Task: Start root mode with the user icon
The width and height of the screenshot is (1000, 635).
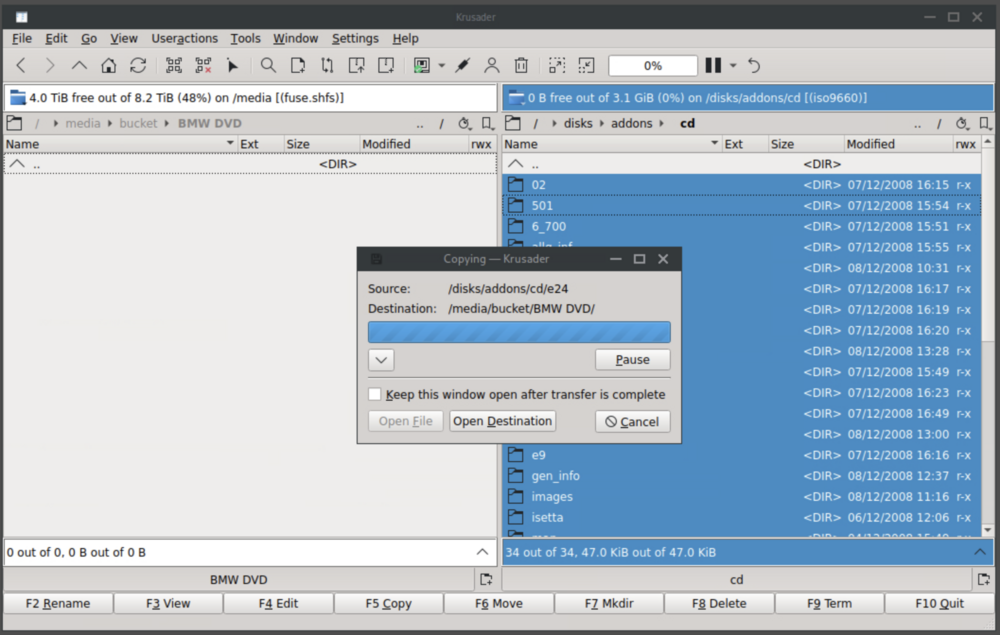Action: (x=492, y=65)
